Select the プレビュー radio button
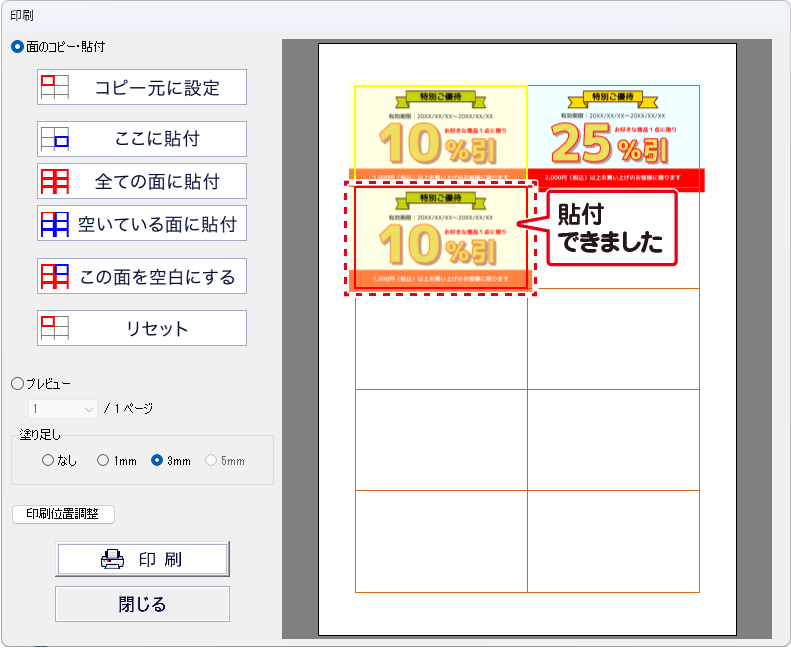Viewport: 791px width, 648px height. click(17, 383)
